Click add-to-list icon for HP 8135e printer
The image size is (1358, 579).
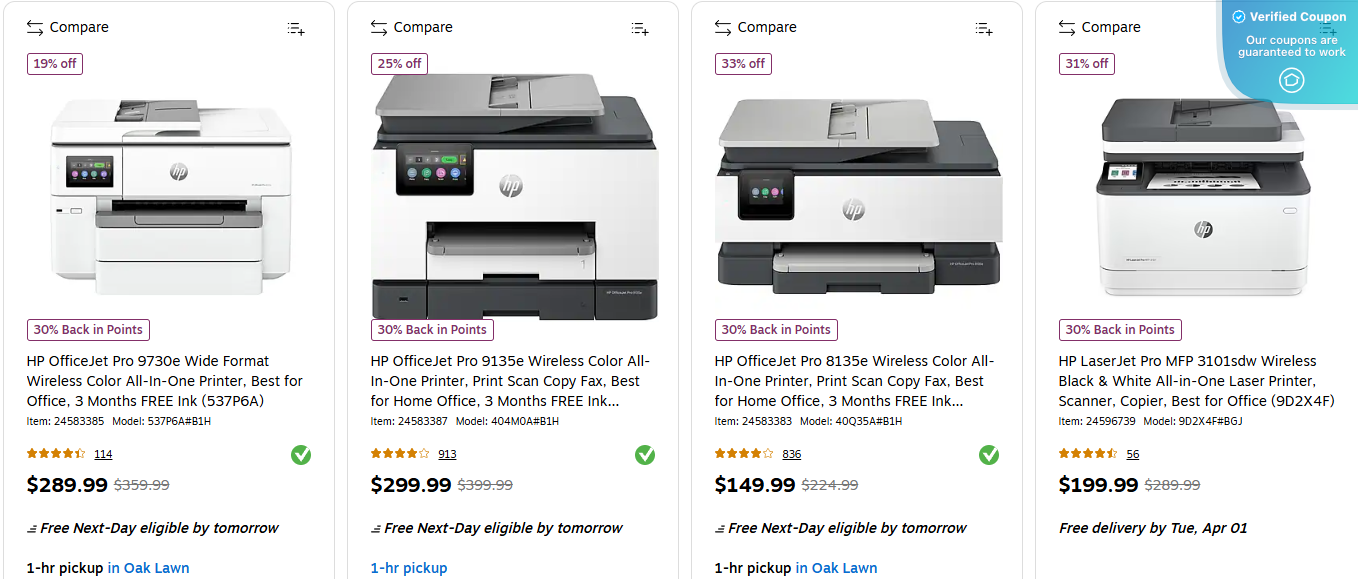[983, 29]
